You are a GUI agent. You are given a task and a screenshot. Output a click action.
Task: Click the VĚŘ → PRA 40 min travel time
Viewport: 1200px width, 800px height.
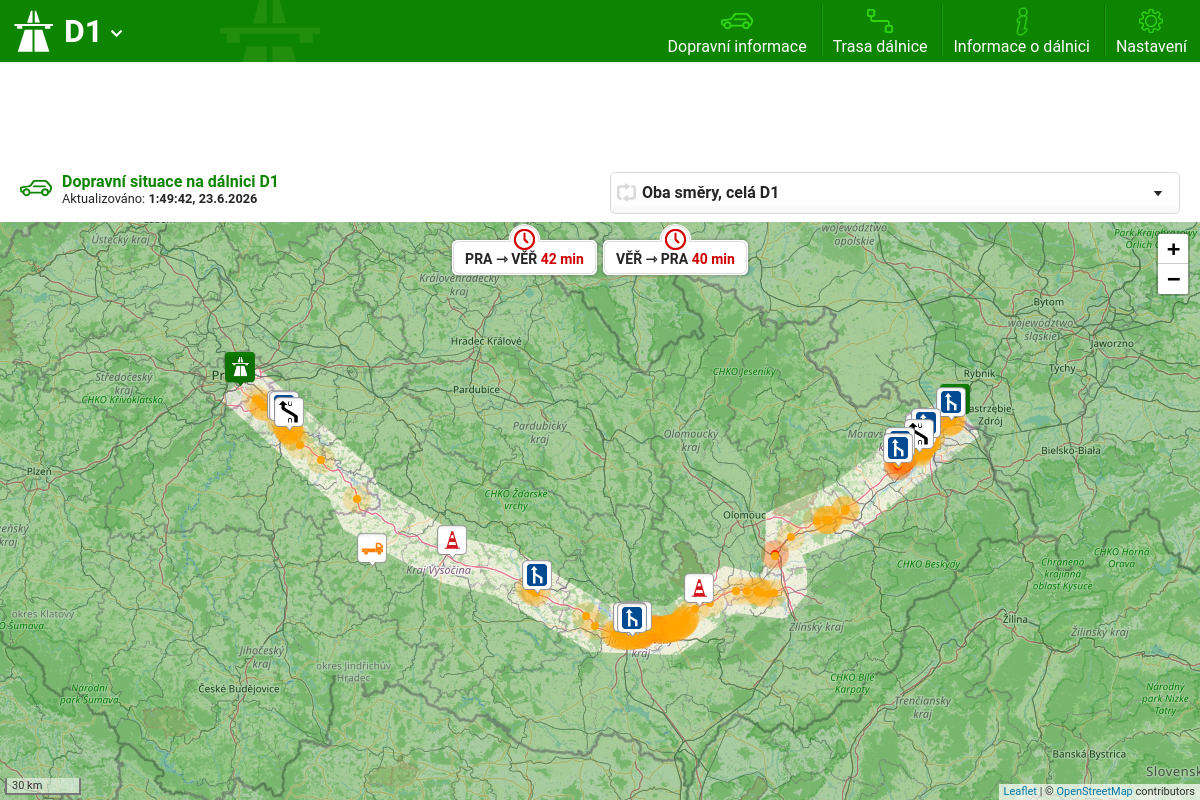click(675, 258)
